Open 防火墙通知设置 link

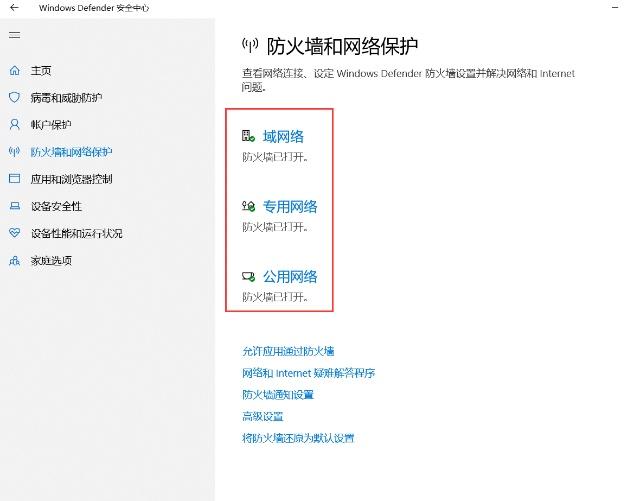[278, 394]
